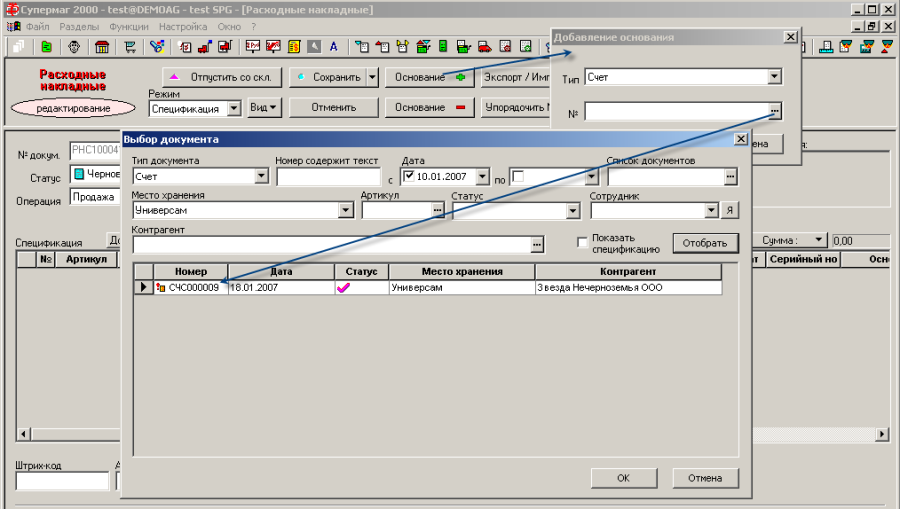Image resolution: width=900 pixels, height=509 pixels.
Task: Open the Файл menu
Action: (37, 26)
